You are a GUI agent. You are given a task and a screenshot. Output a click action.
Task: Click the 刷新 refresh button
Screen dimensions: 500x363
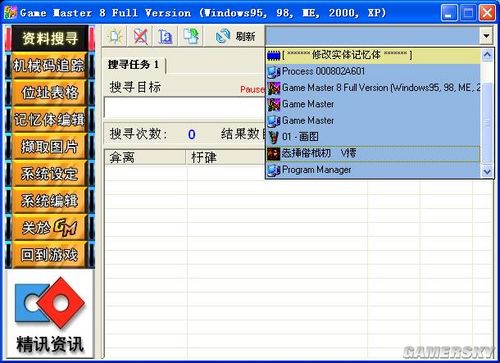click(235, 36)
